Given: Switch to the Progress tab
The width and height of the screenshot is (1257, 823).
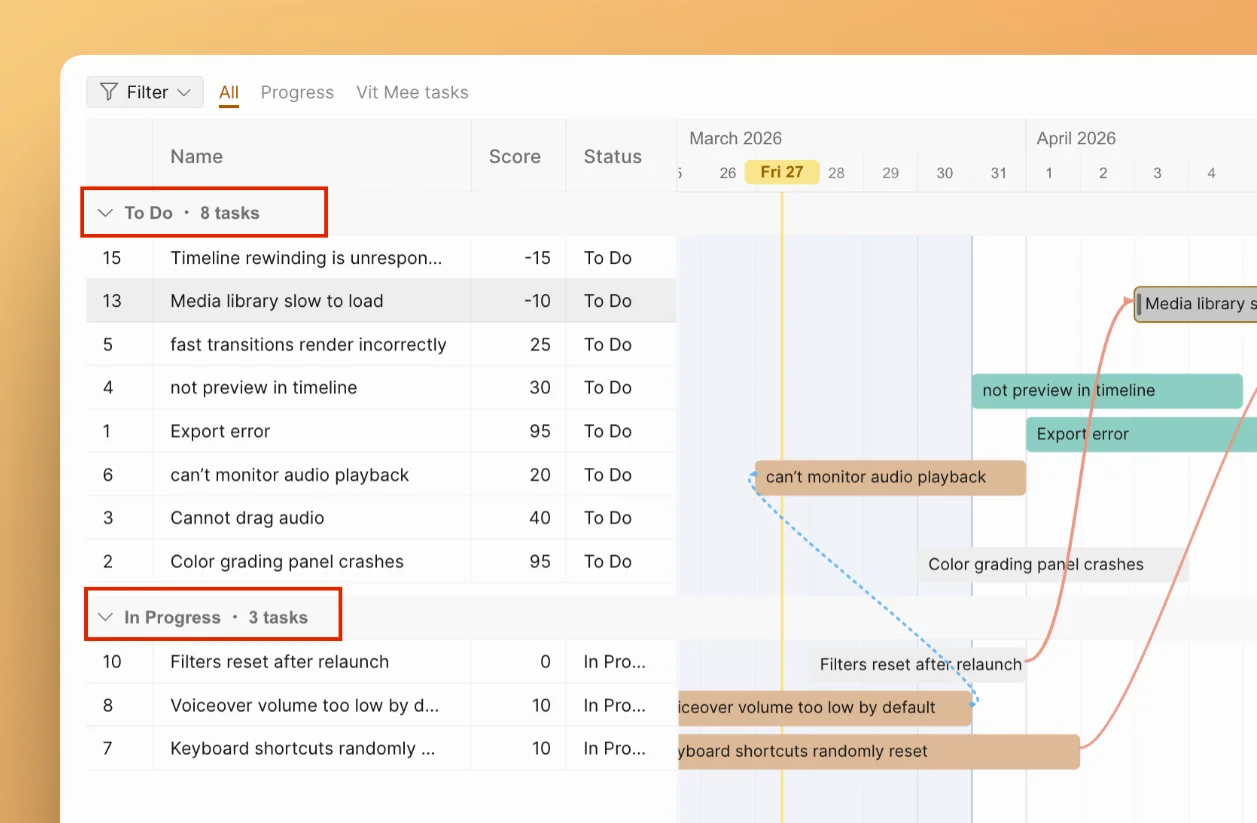Looking at the screenshot, I should pyautogui.click(x=296, y=91).
